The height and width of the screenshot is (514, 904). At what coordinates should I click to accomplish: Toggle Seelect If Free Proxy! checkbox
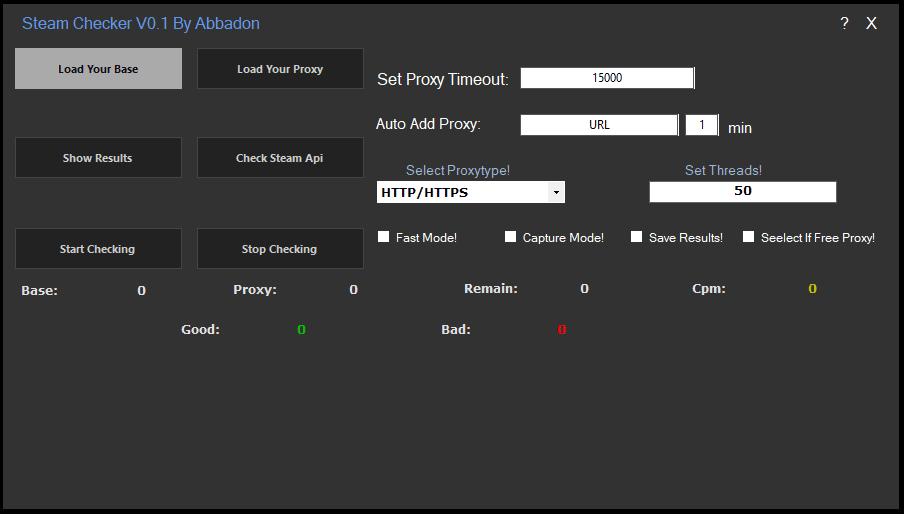coord(748,237)
